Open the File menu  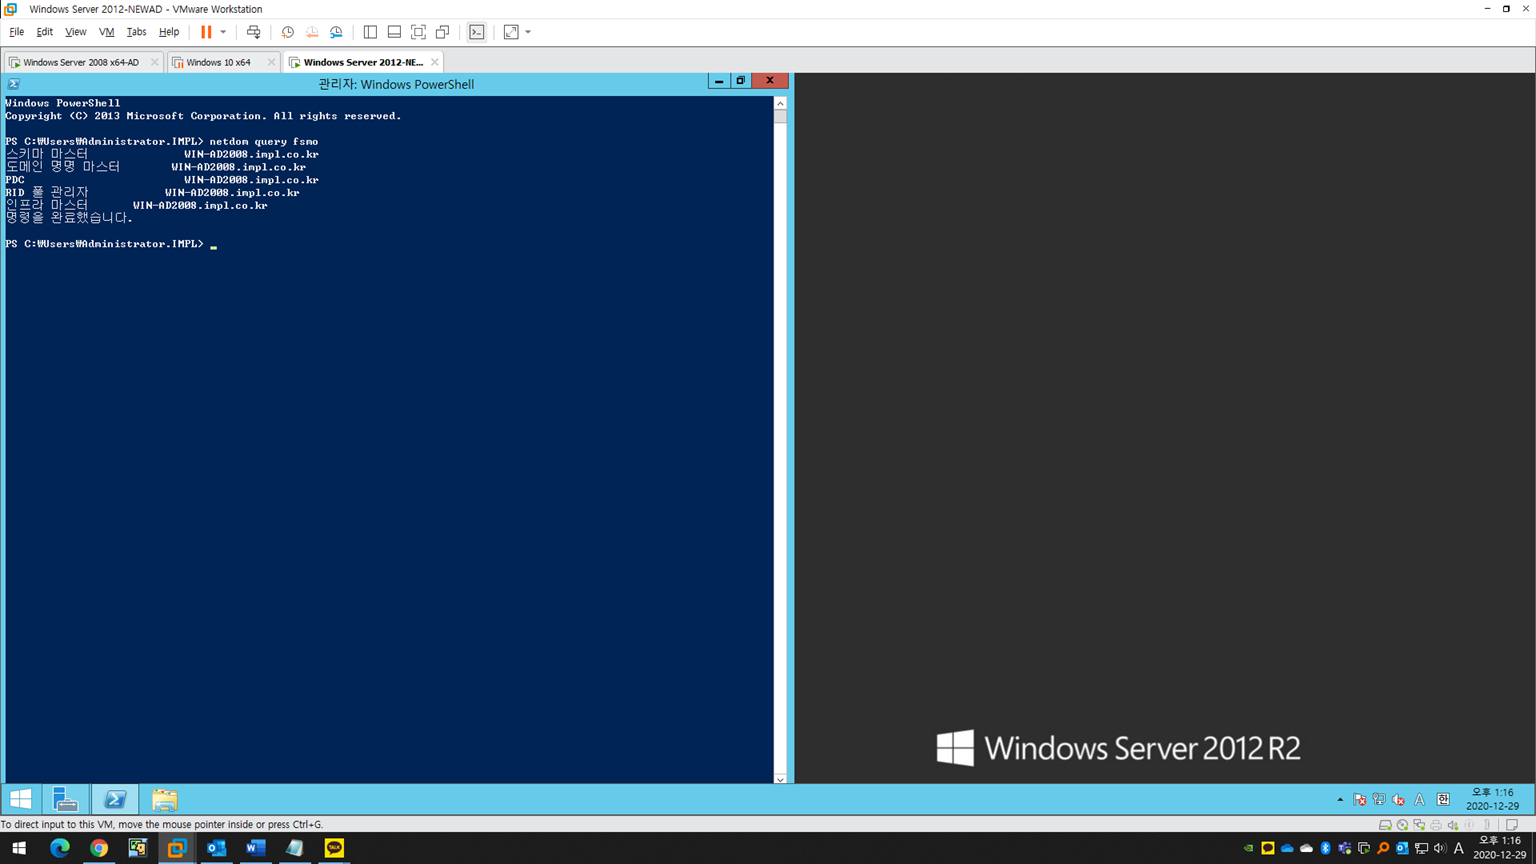click(17, 32)
